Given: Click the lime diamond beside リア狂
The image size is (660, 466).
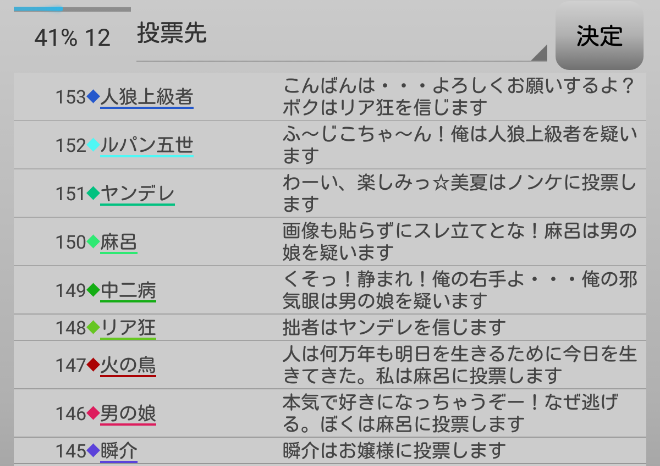Looking at the screenshot, I should point(94,327).
